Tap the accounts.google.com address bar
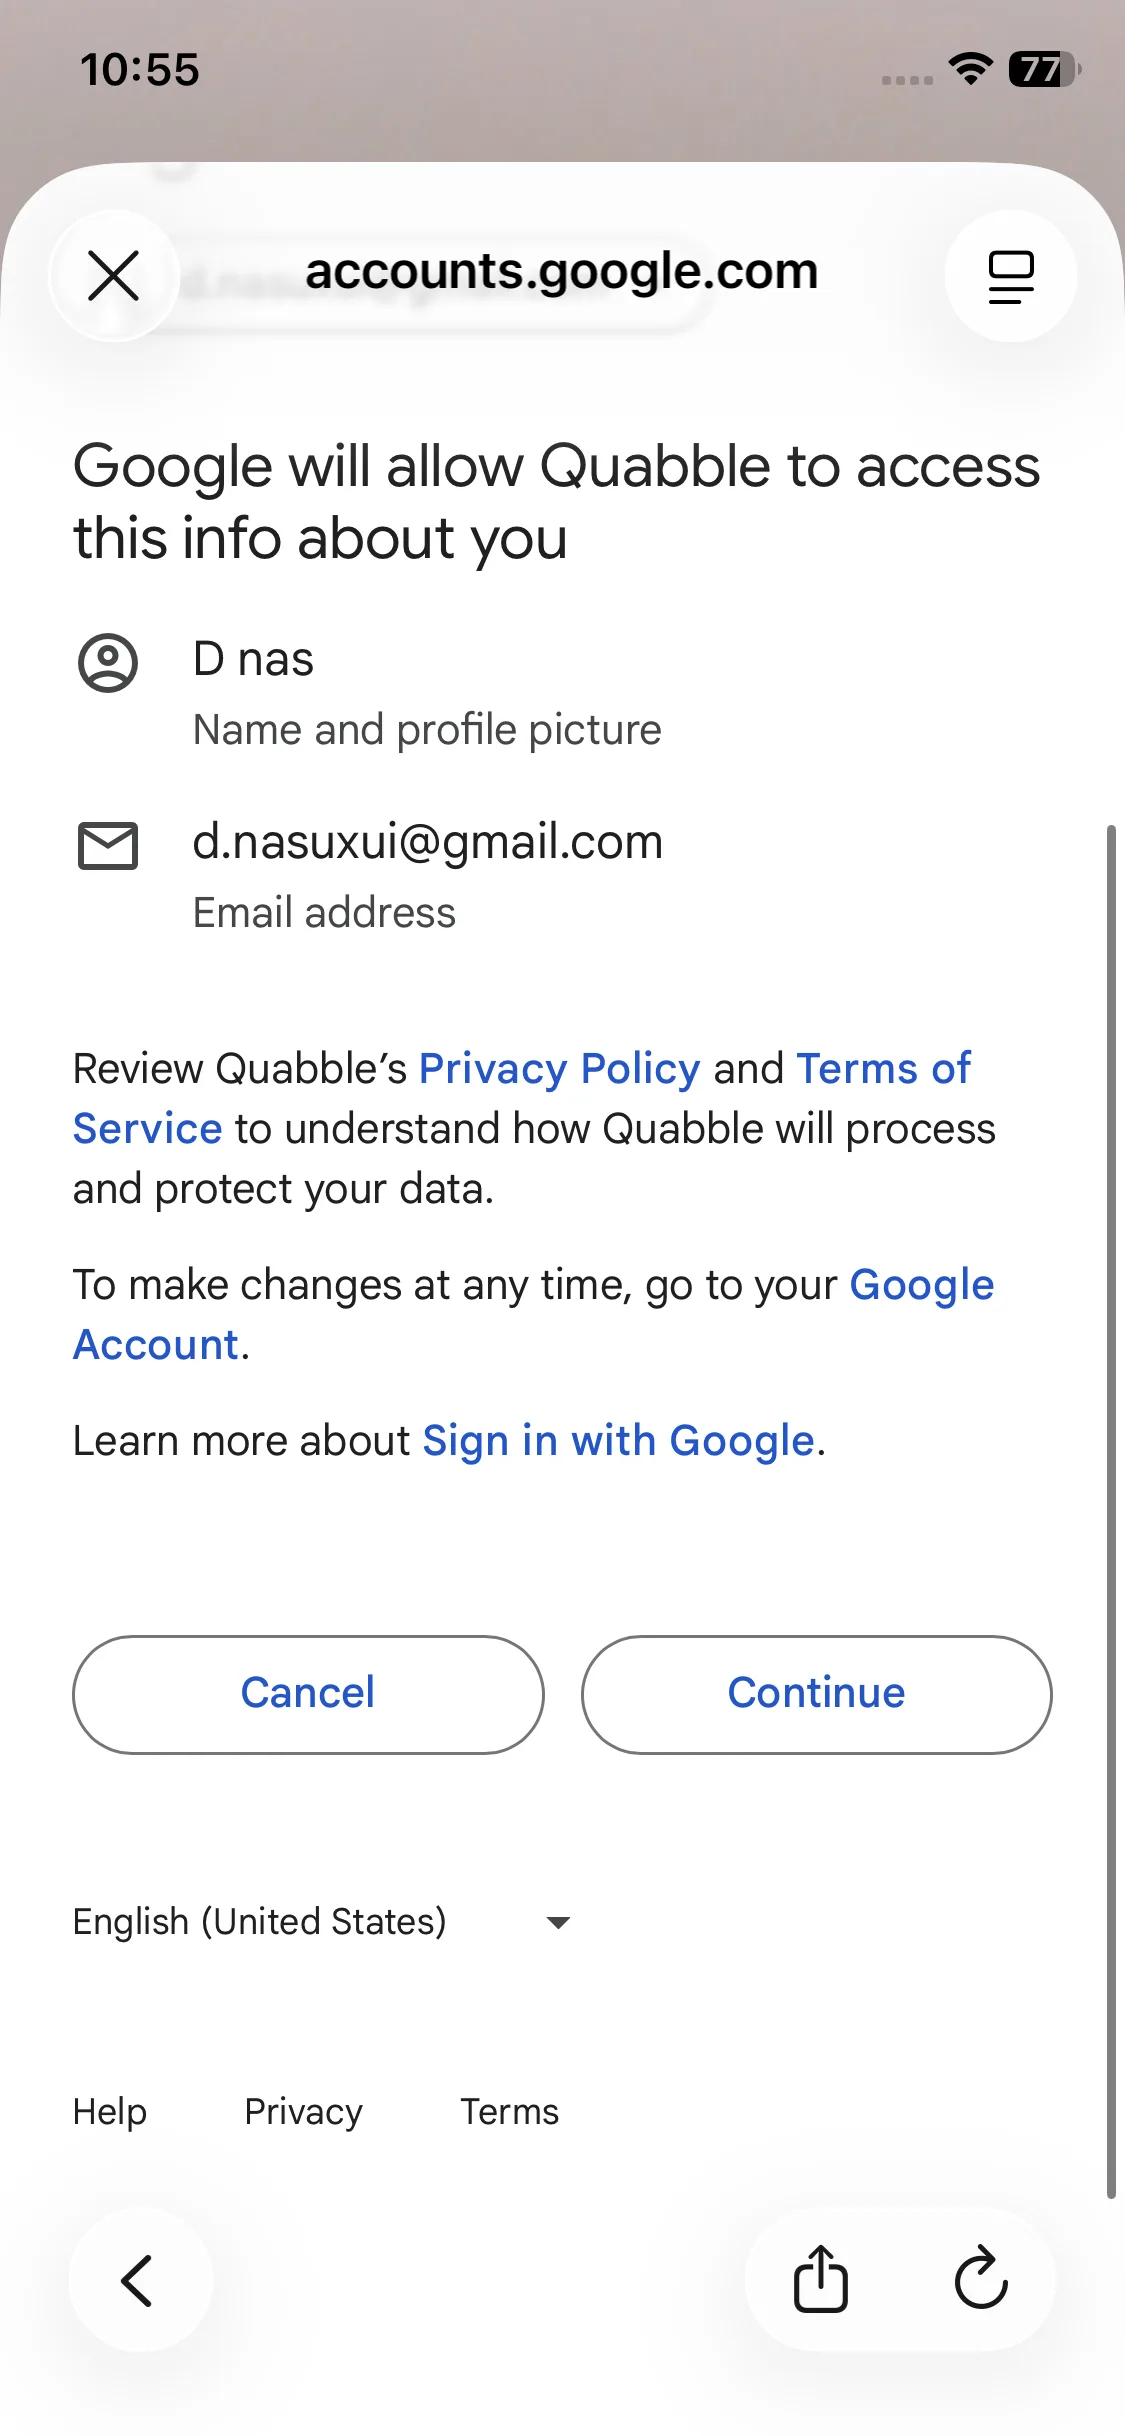 tap(561, 272)
